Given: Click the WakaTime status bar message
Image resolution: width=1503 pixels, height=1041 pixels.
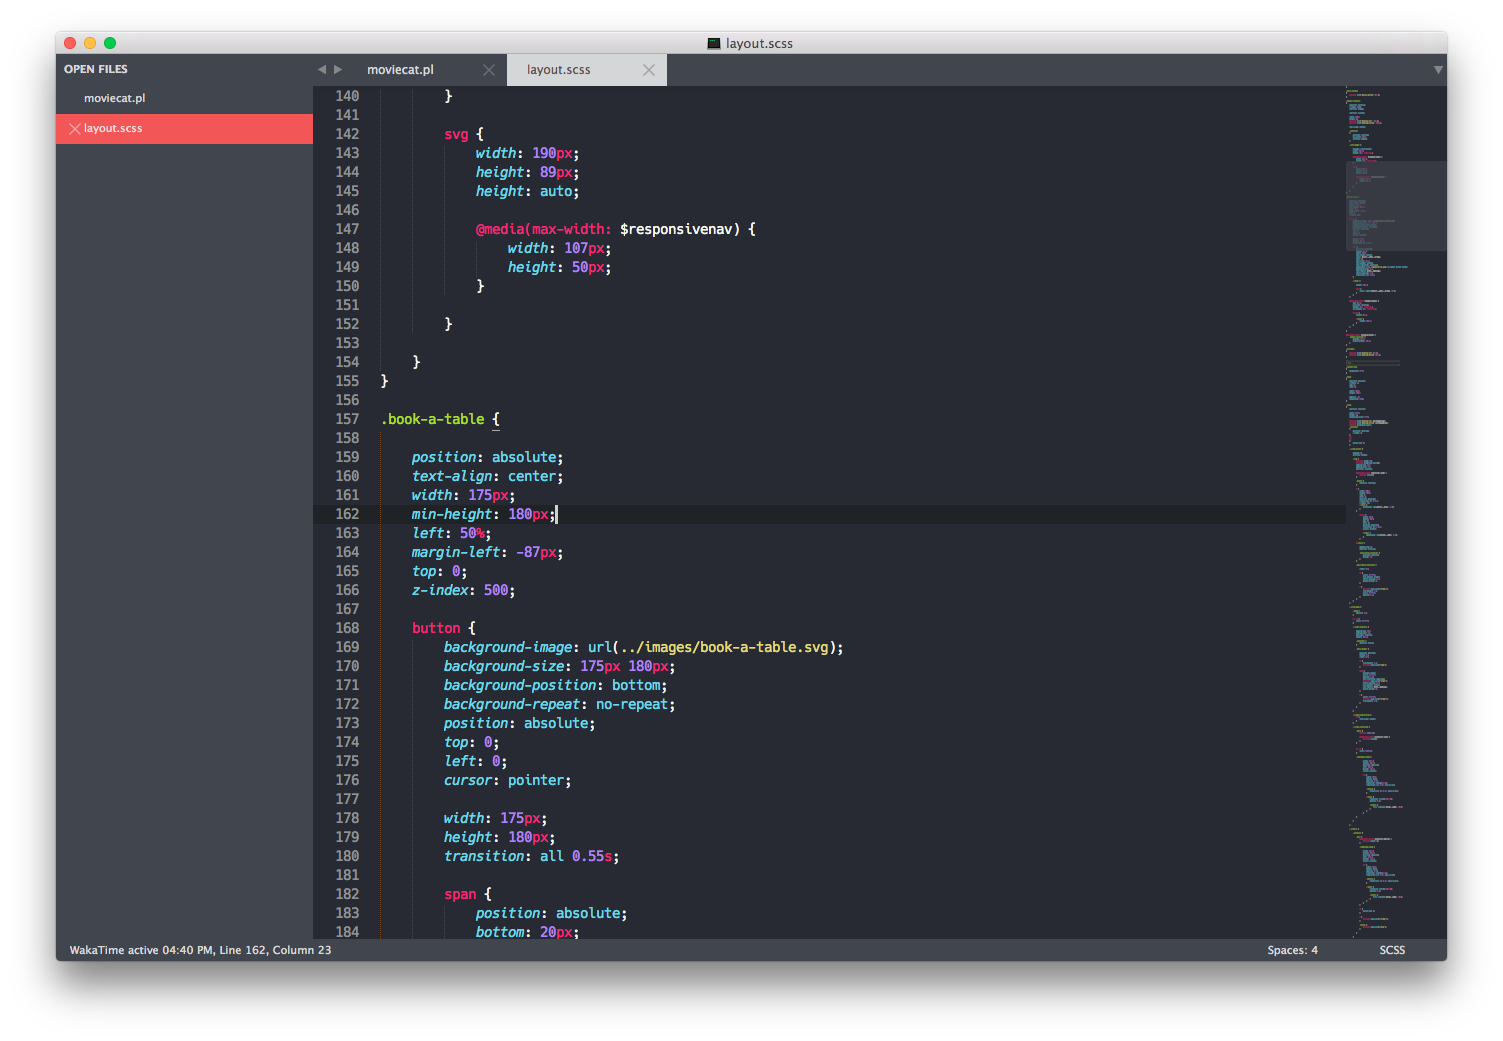Looking at the screenshot, I should click(x=200, y=950).
